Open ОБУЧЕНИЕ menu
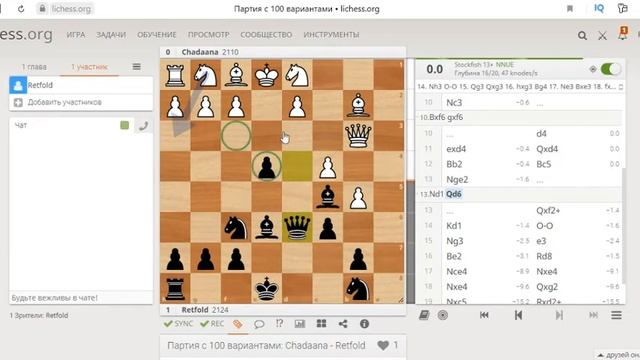 click(x=157, y=35)
